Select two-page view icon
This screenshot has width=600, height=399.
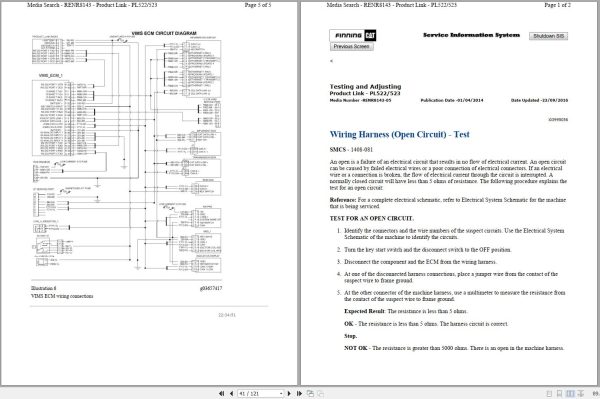(570, 393)
